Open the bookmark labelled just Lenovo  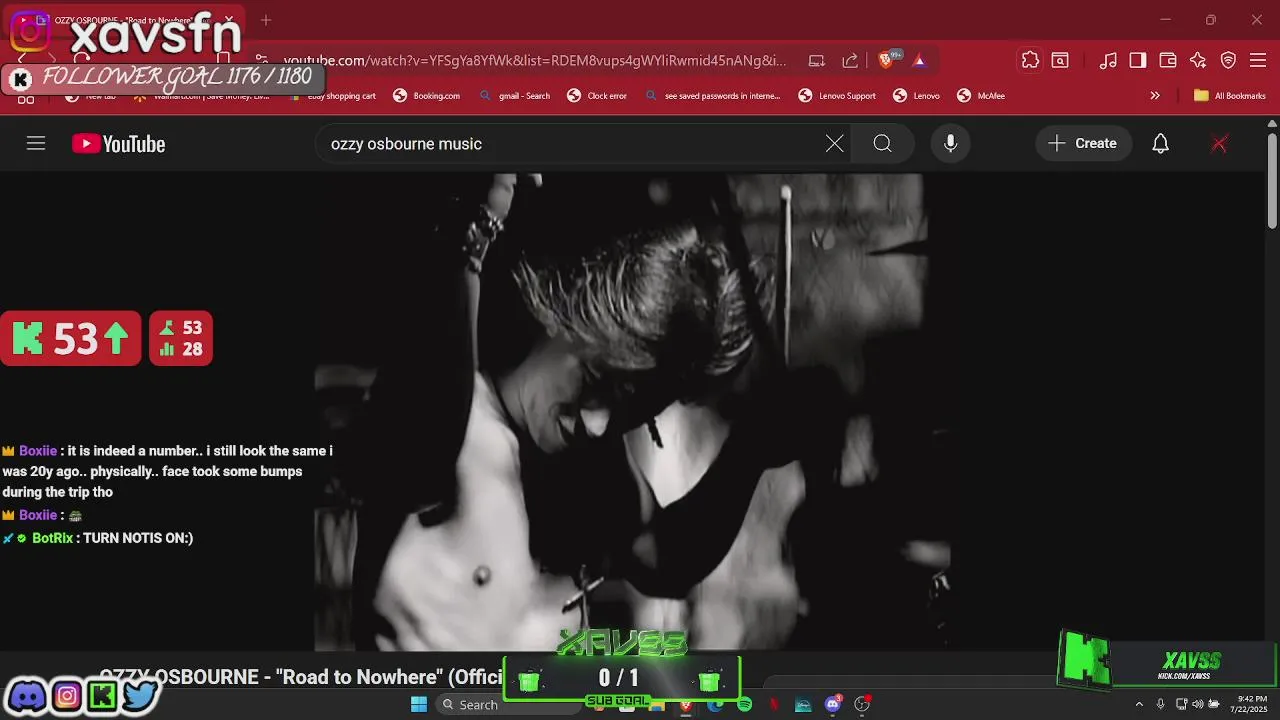click(x=916, y=96)
